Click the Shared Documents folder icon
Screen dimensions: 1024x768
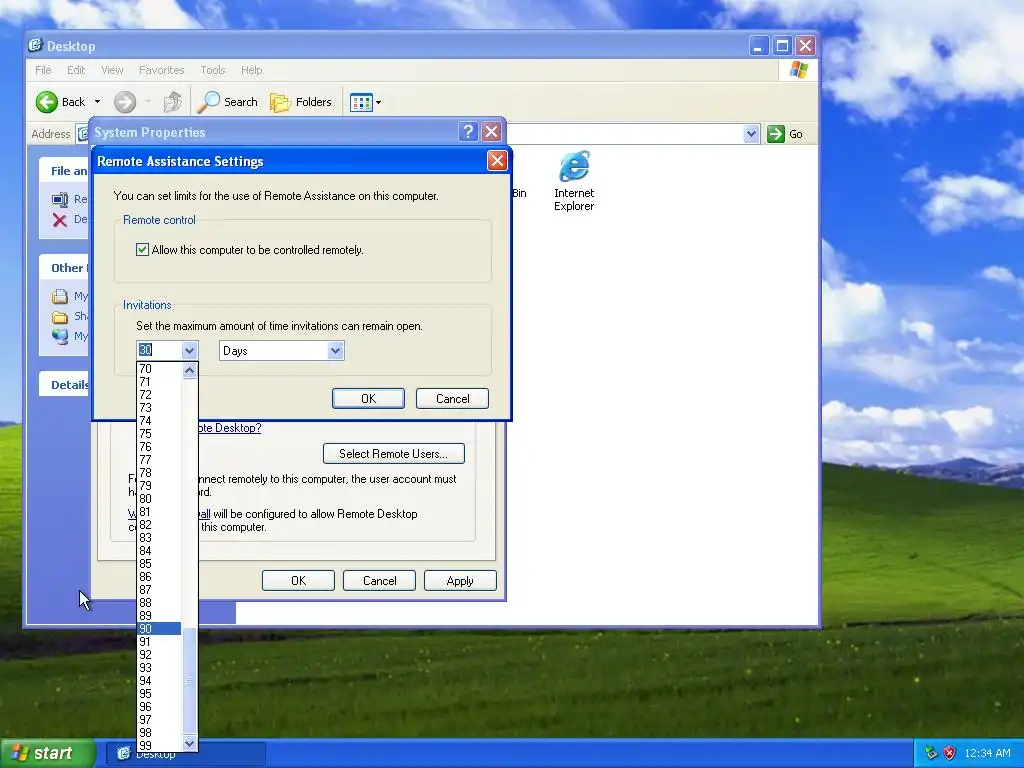point(60,317)
